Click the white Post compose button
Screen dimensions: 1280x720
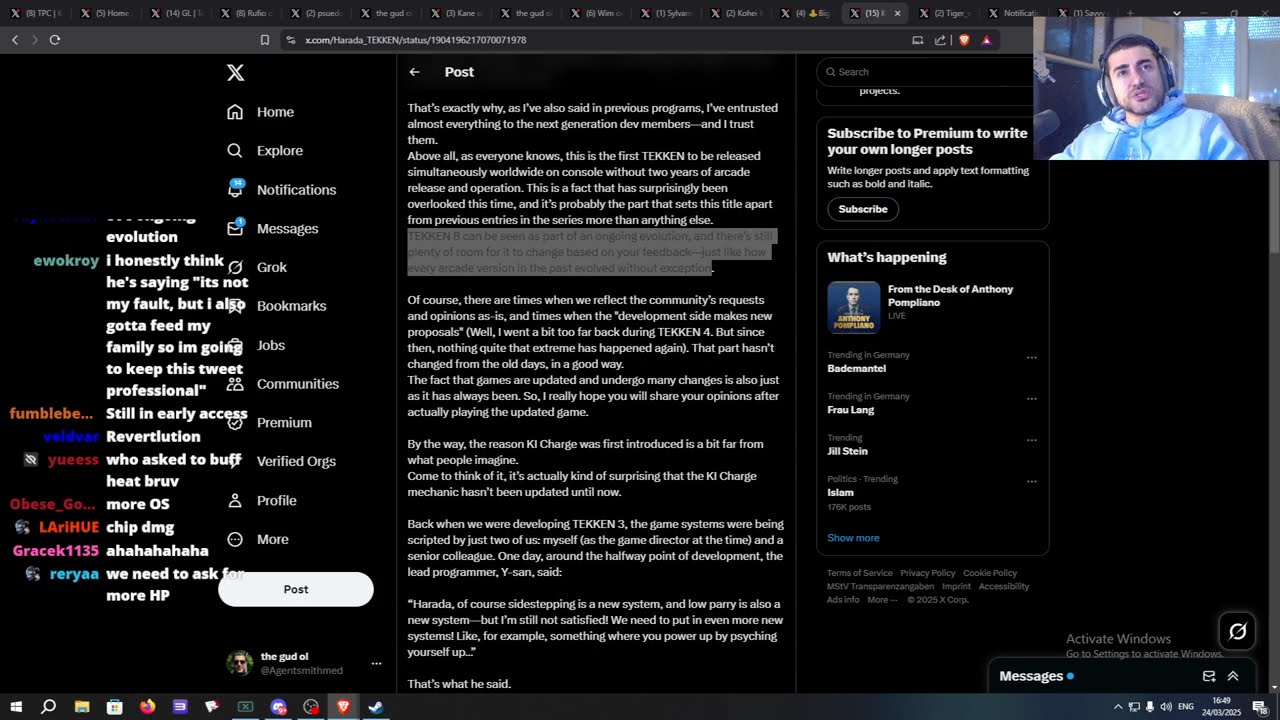tap(296, 589)
